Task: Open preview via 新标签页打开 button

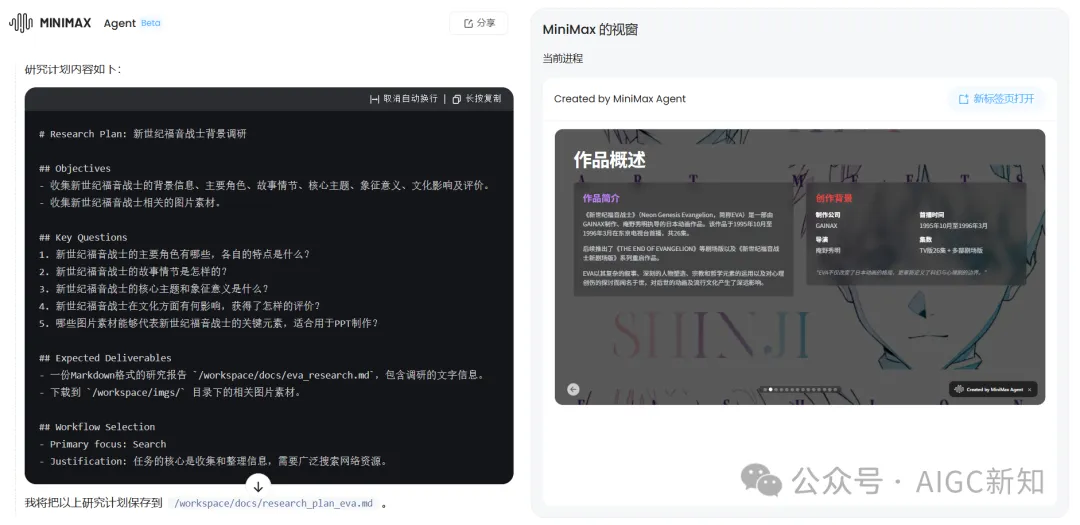Action: pos(996,99)
